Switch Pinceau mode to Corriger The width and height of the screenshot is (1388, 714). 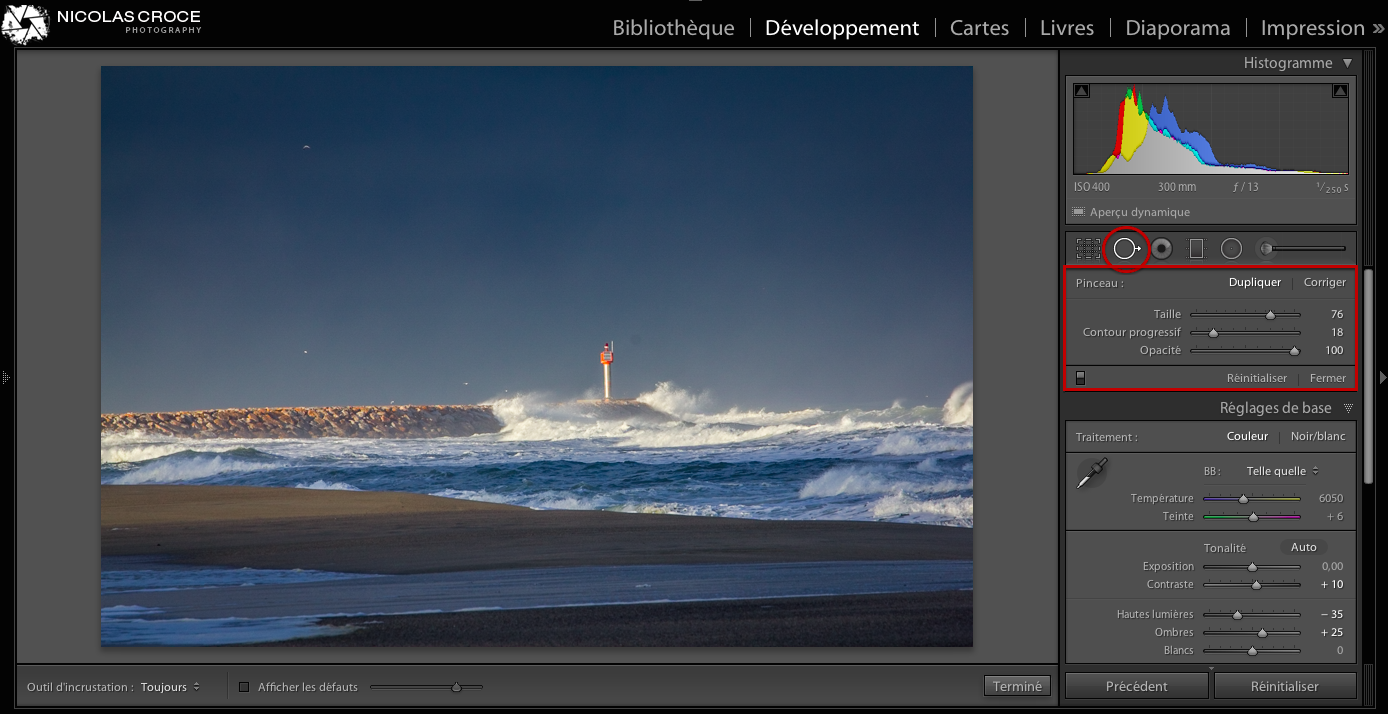point(1324,282)
